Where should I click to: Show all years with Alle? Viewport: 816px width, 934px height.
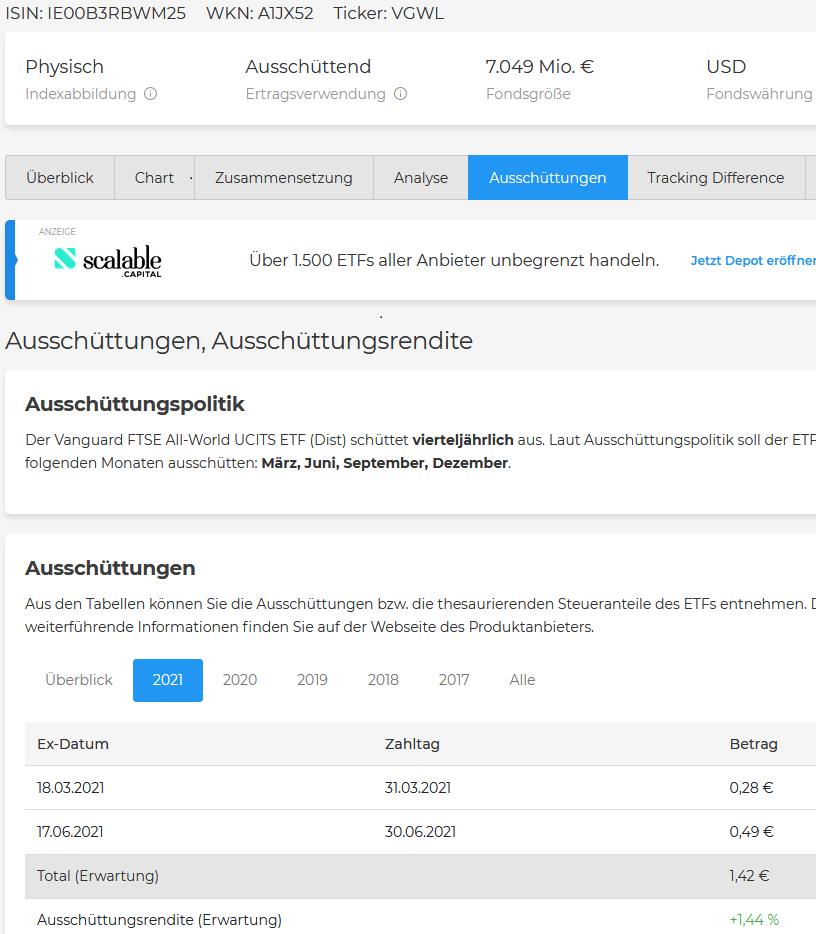point(522,680)
